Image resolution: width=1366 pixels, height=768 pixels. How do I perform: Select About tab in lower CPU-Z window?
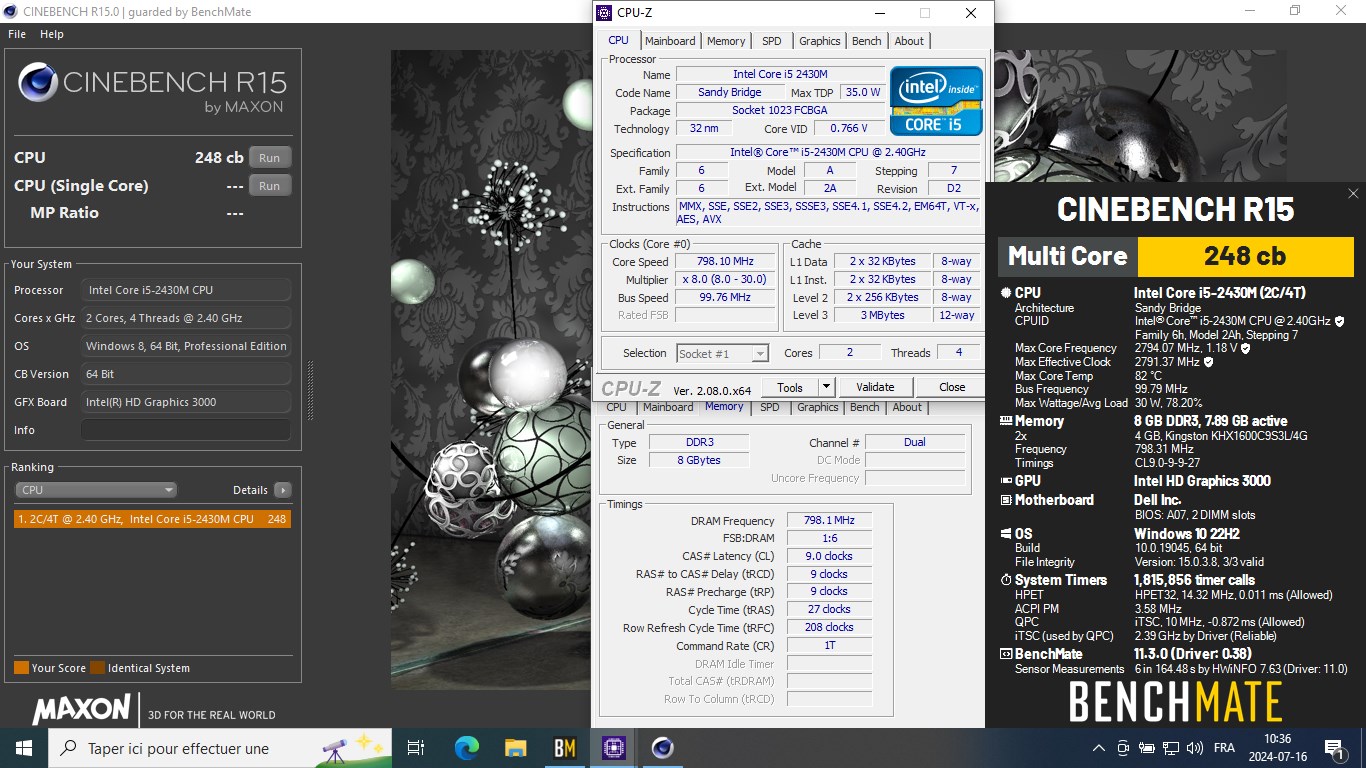(x=907, y=407)
